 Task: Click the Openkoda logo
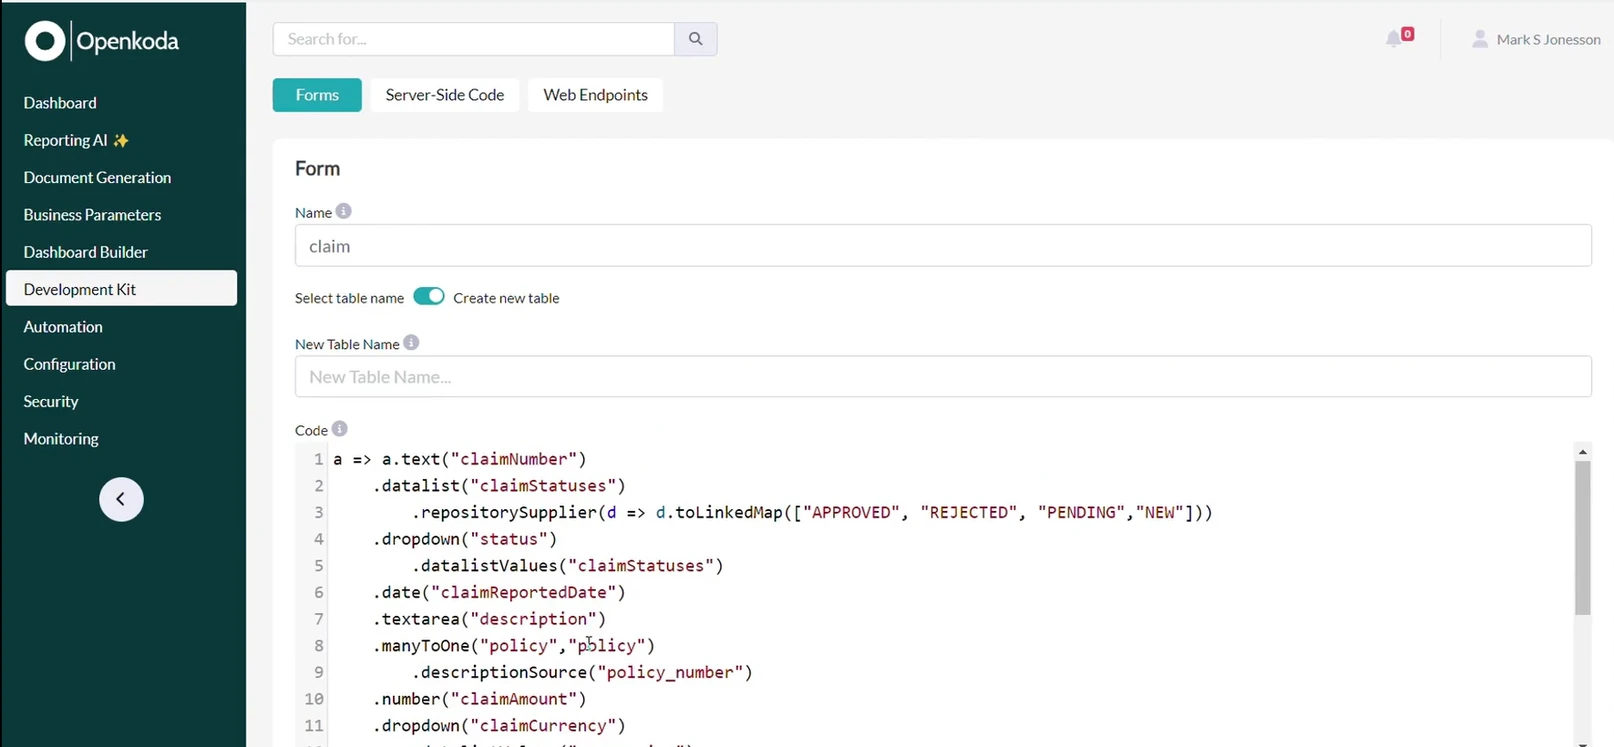[x=102, y=41]
